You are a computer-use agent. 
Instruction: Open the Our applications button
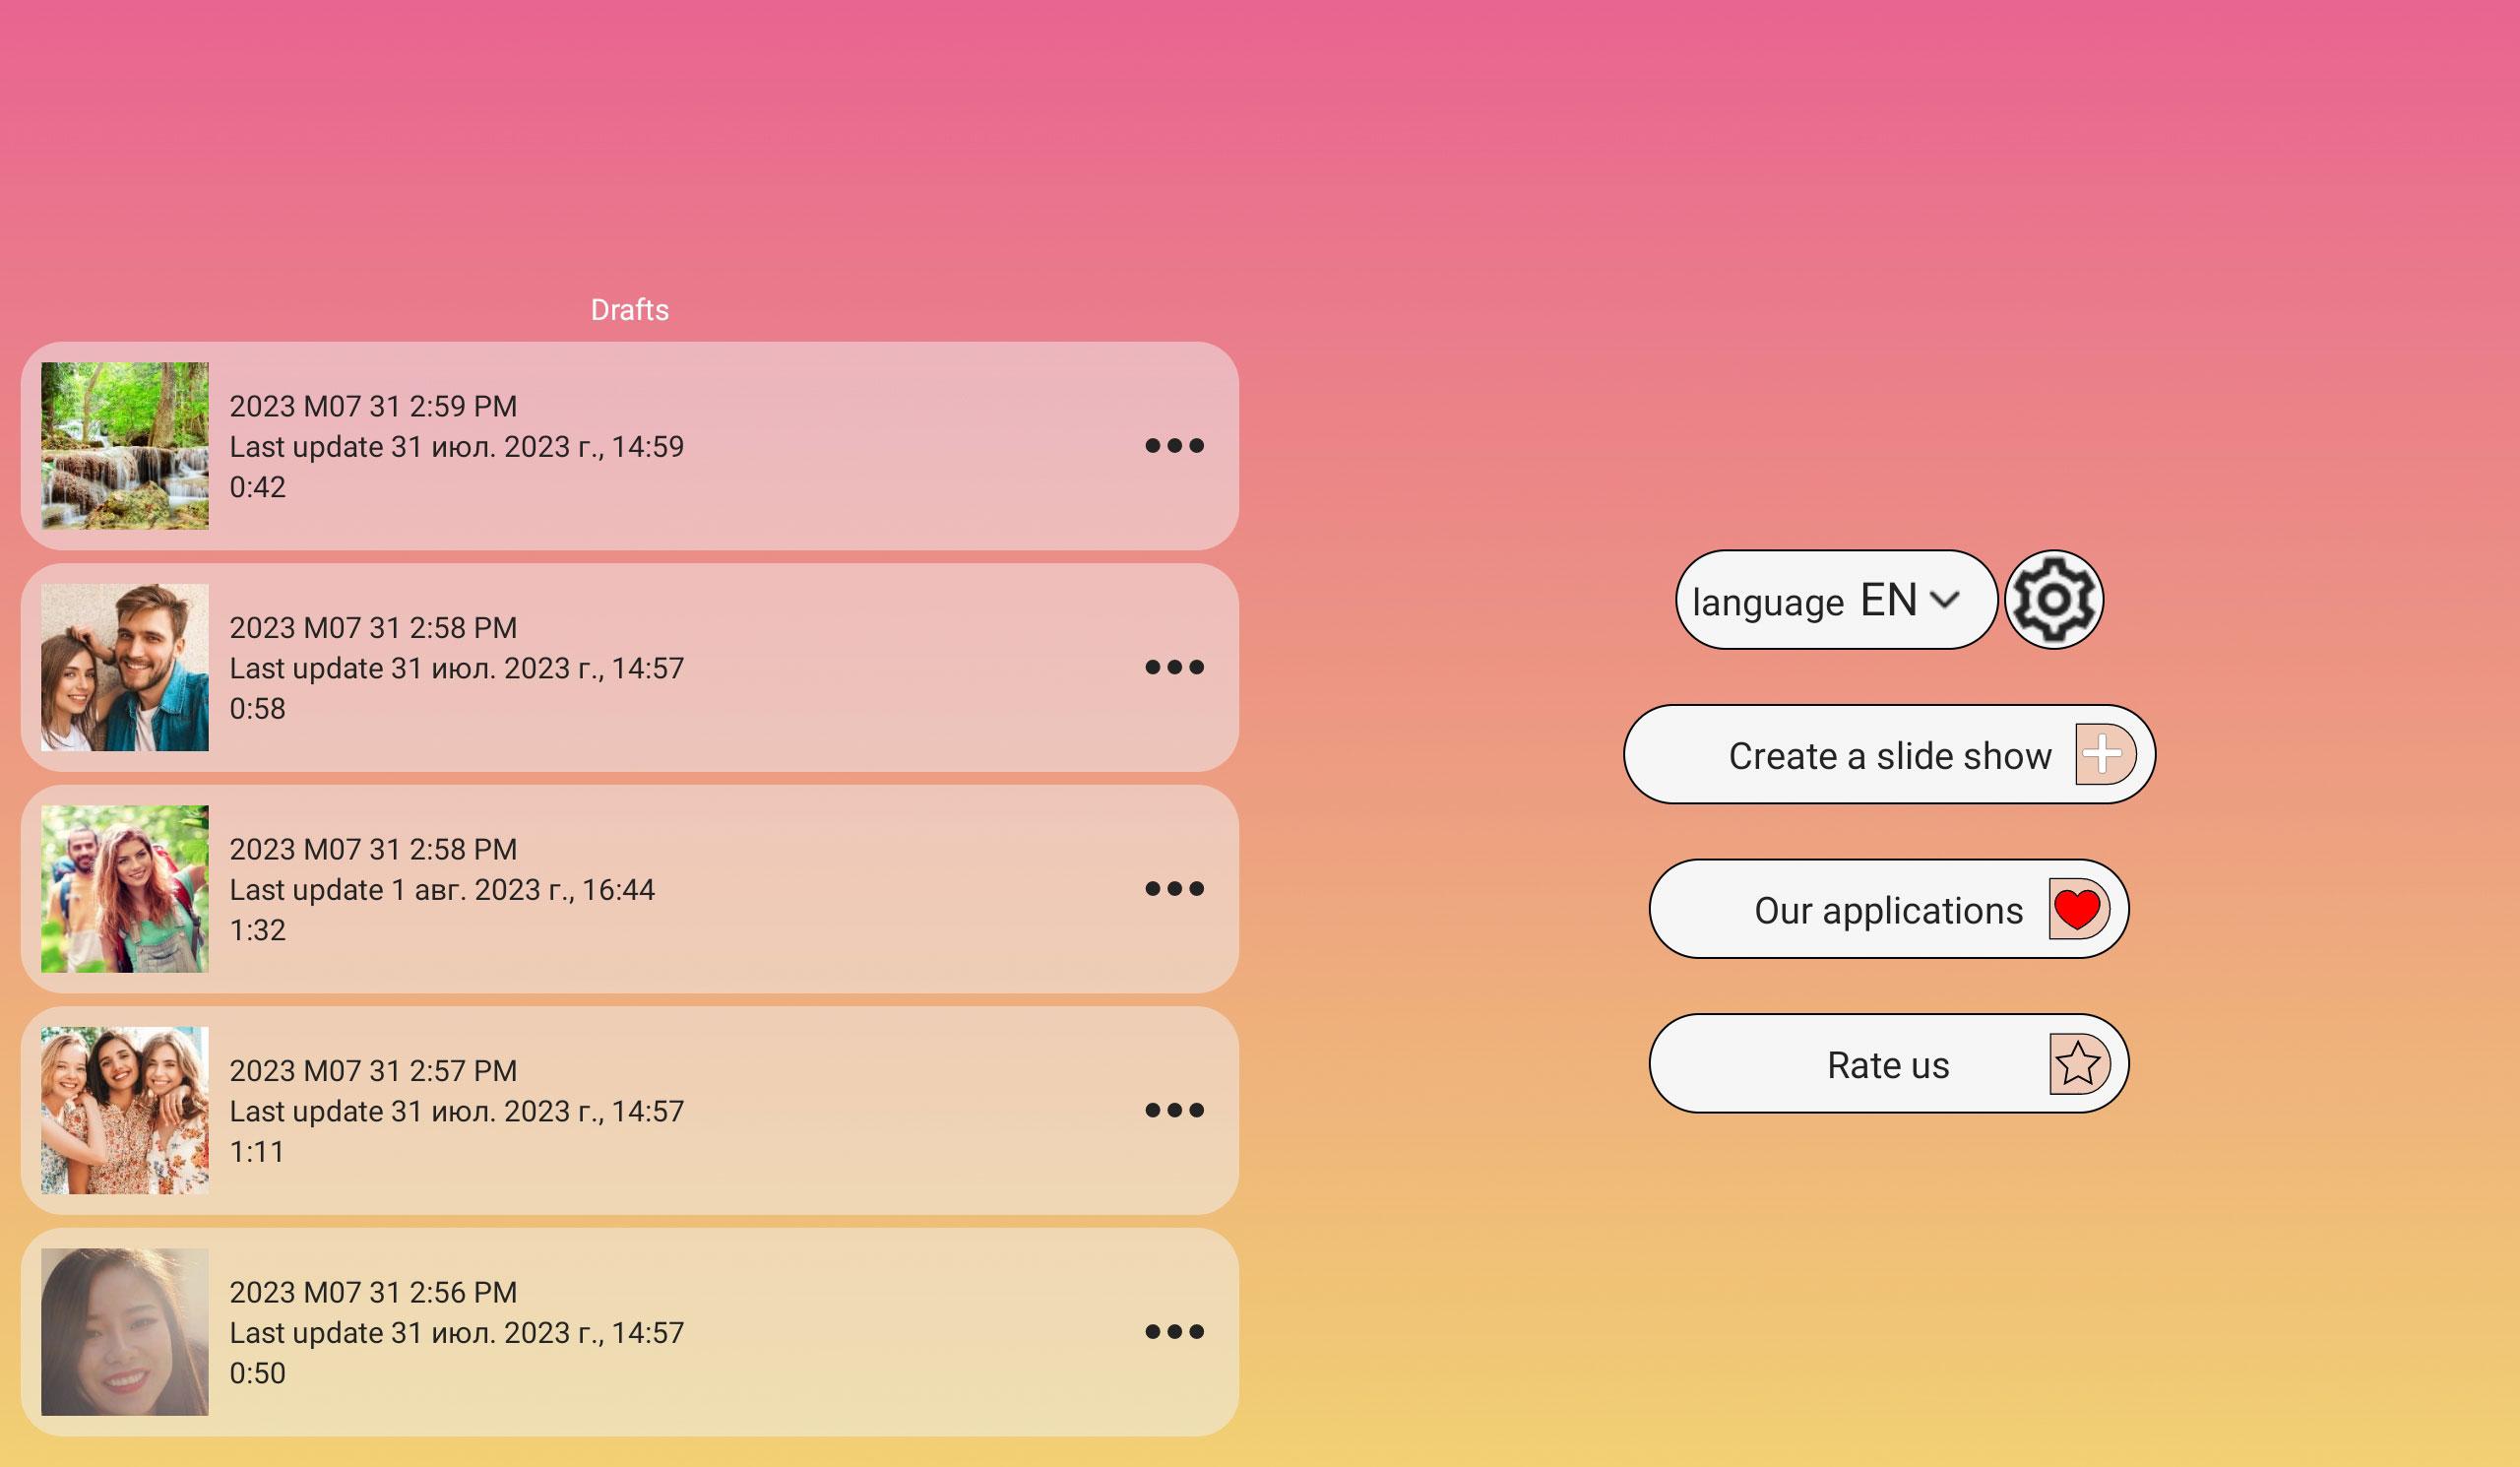pos(1889,909)
